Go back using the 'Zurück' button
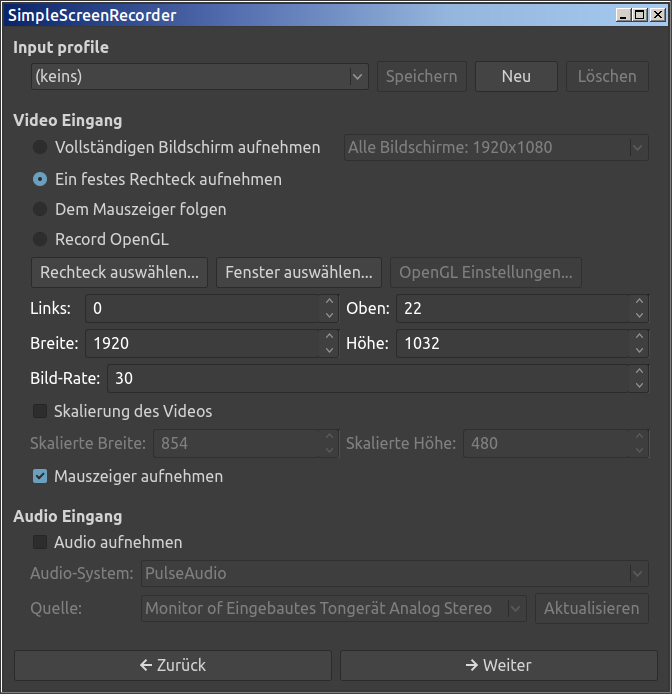Image resolution: width=672 pixels, height=694 pixels. pos(173,665)
